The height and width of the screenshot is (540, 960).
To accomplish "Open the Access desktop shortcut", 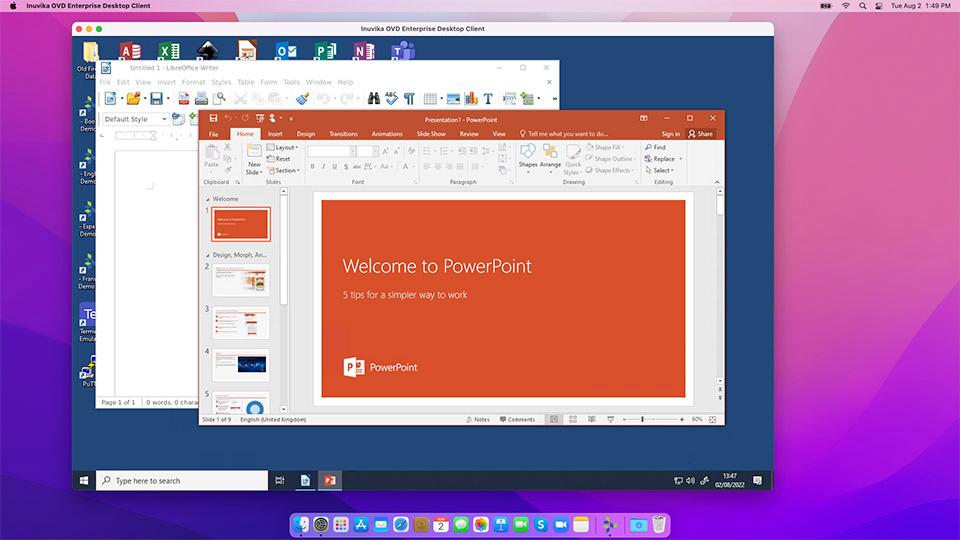I will click(130, 50).
